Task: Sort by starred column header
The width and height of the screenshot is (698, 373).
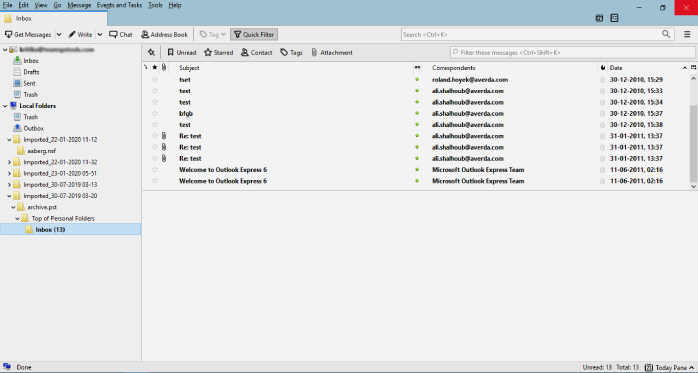Action: pyautogui.click(x=154, y=68)
